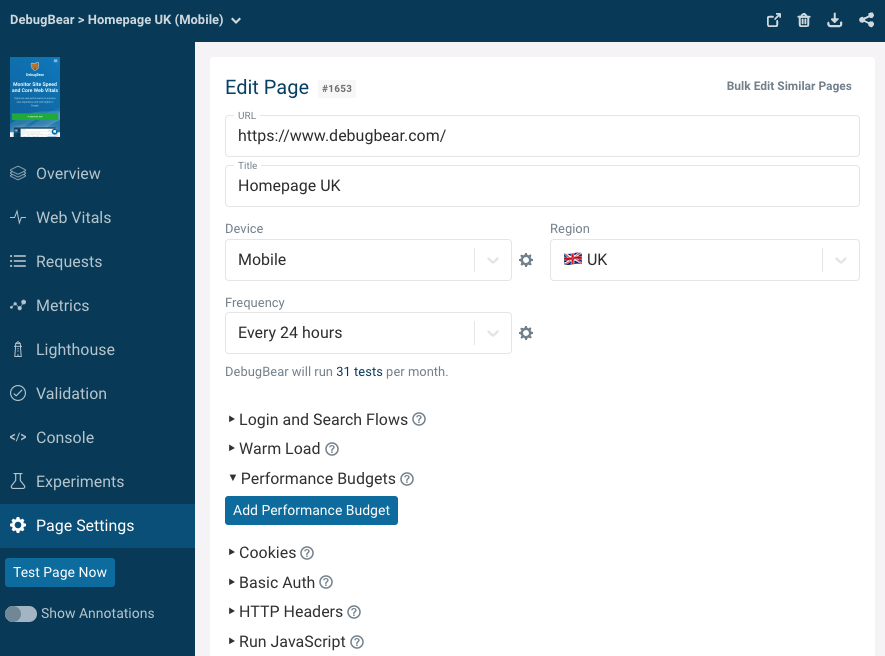Open the page selector dropdown chevron
Viewport: 885px width, 656px height.
coord(236,21)
